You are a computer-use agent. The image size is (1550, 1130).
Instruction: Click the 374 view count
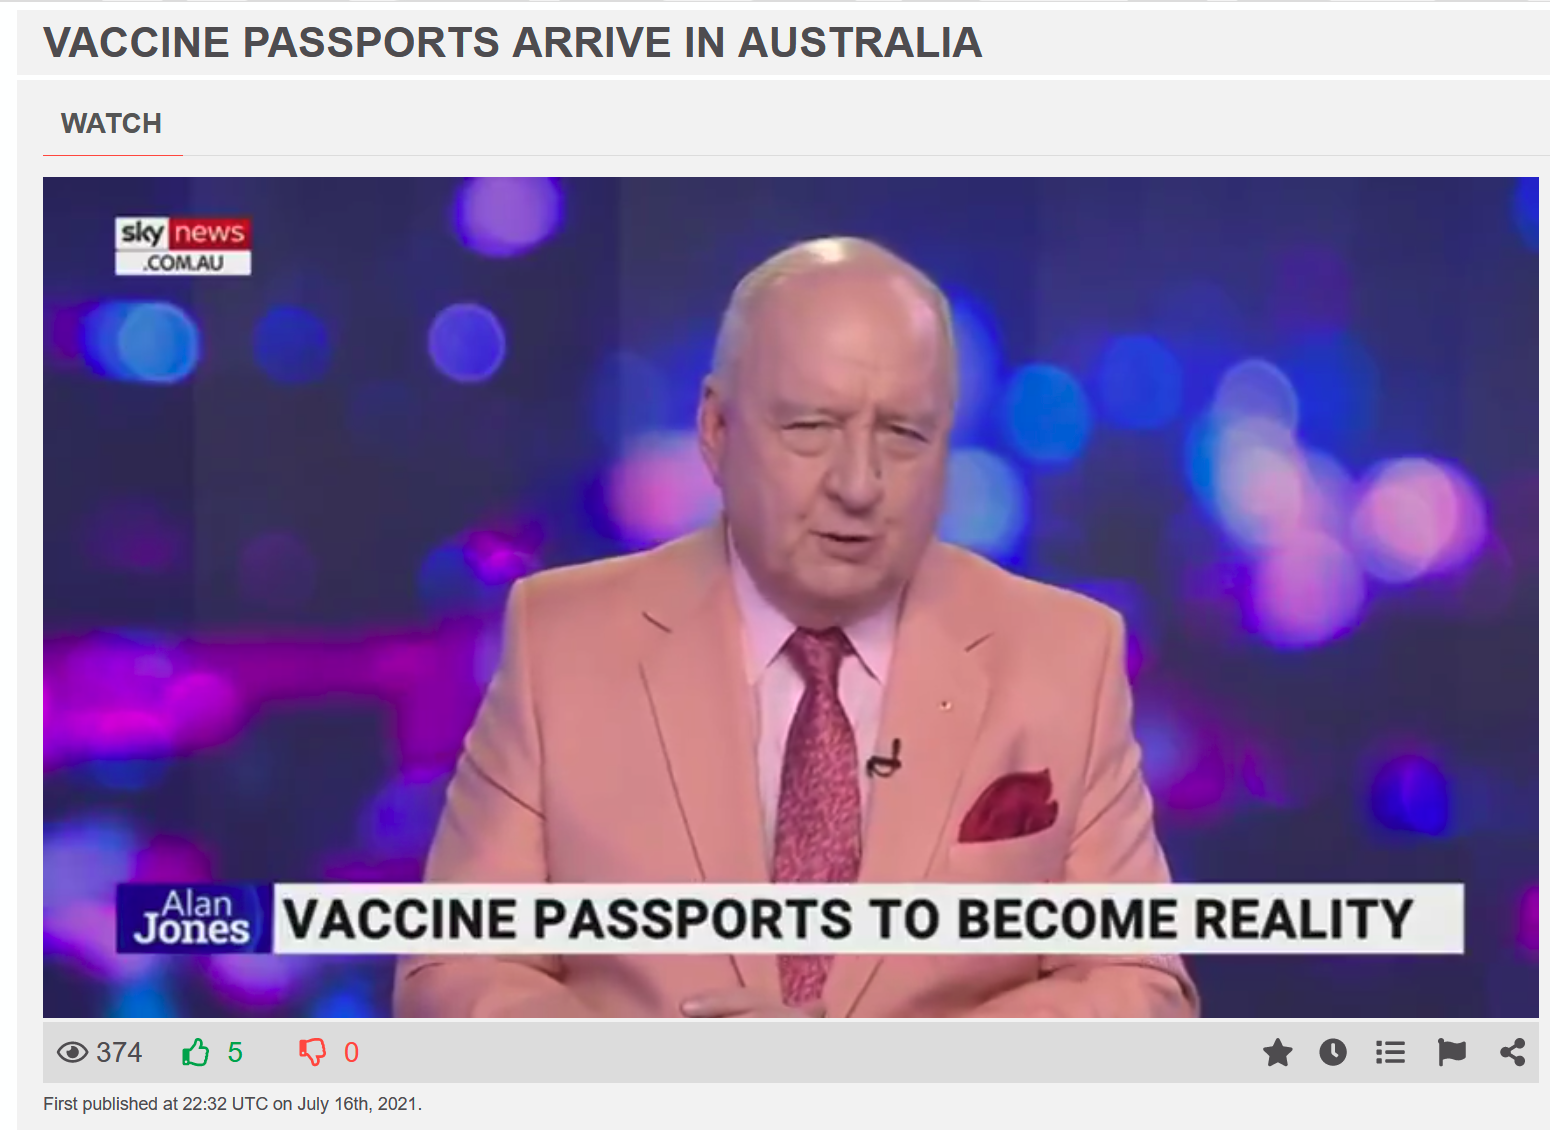[x=119, y=1052]
